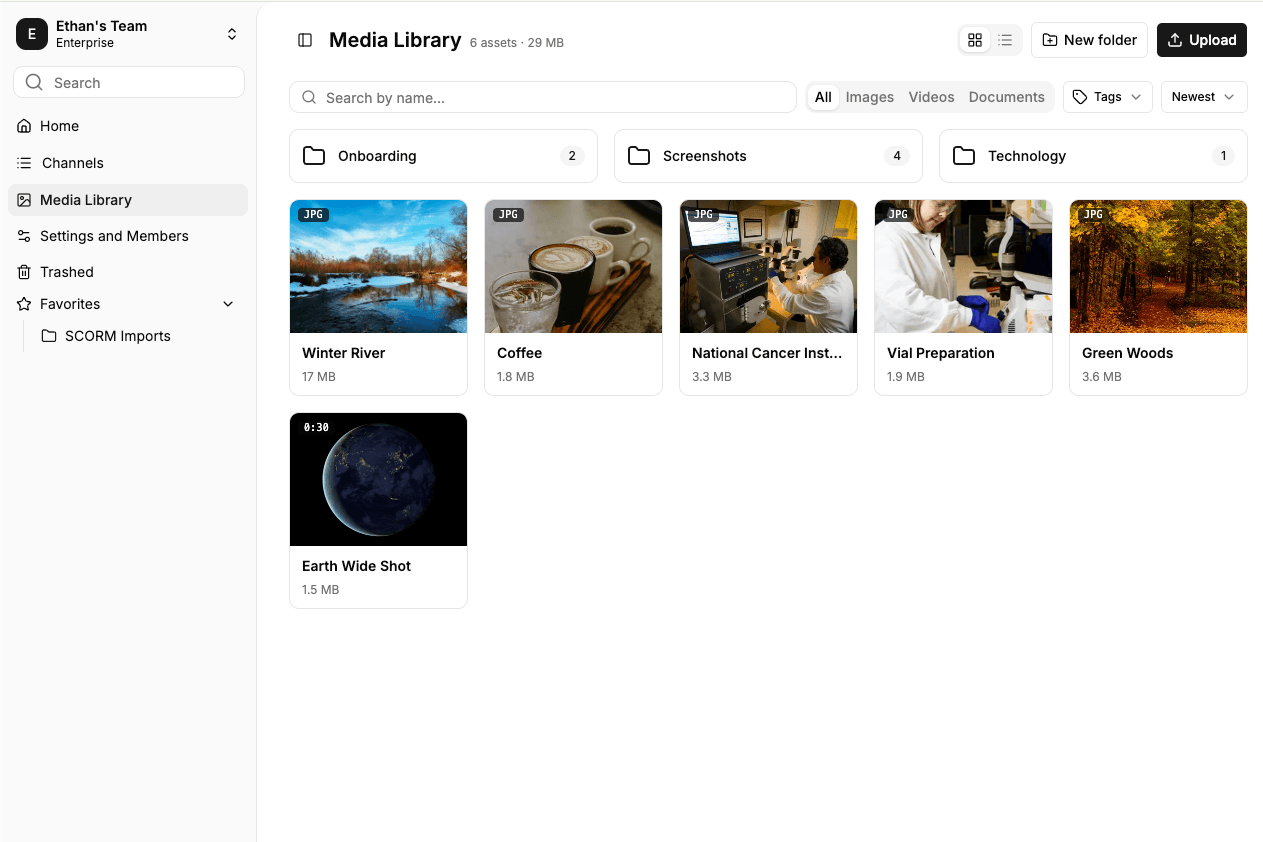Click the 0:30 duration badge
1263x842 pixels.
316,427
